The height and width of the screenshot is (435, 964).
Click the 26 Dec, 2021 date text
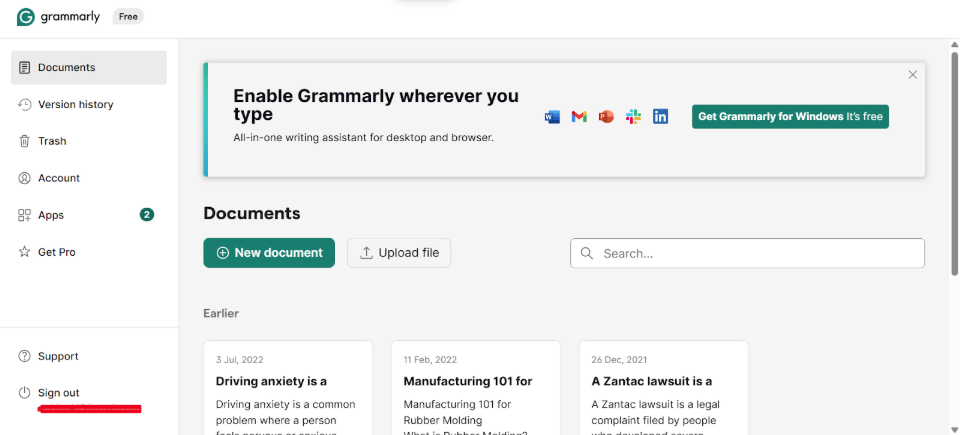tap(619, 360)
